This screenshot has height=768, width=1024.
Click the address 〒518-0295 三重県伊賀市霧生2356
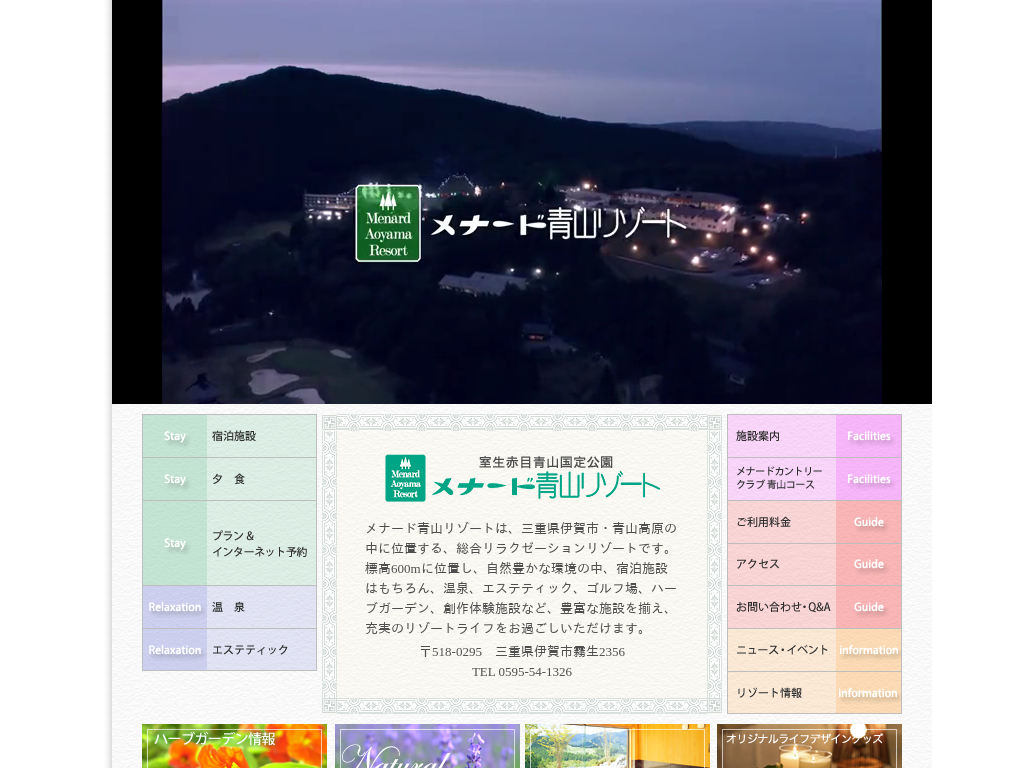(x=522, y=652)
